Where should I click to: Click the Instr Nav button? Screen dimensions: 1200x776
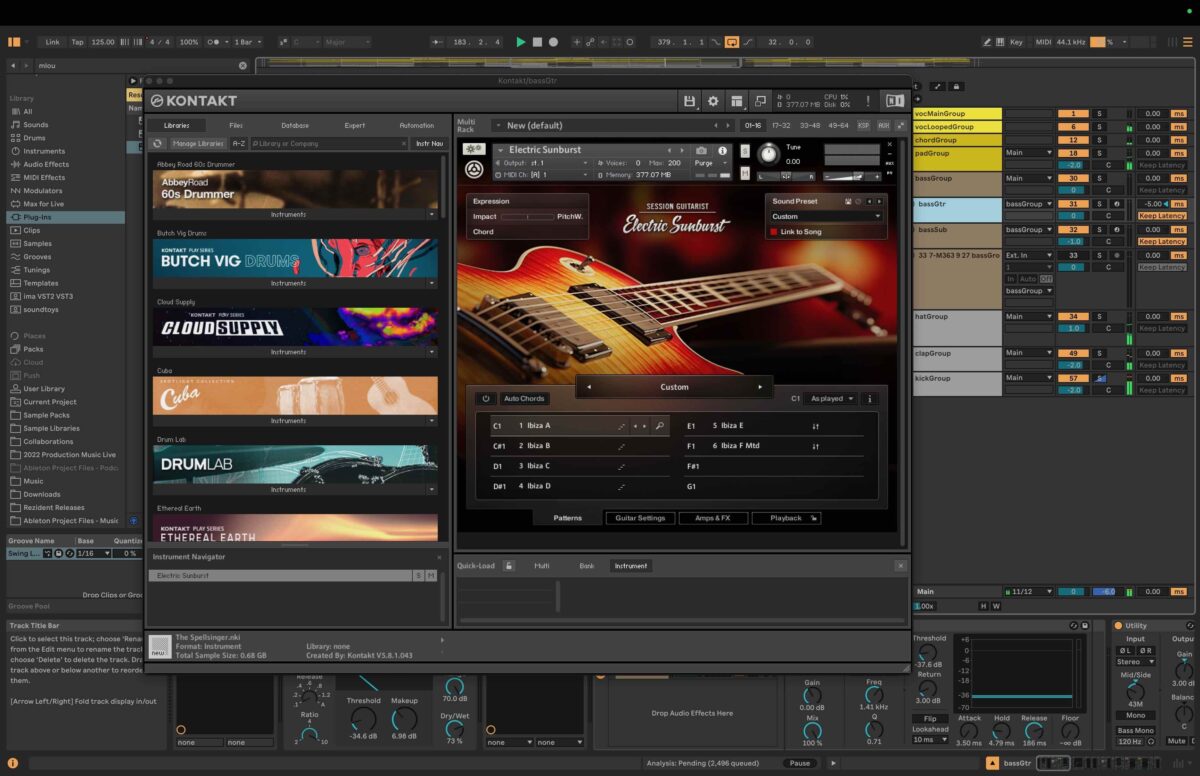(429, 143)
